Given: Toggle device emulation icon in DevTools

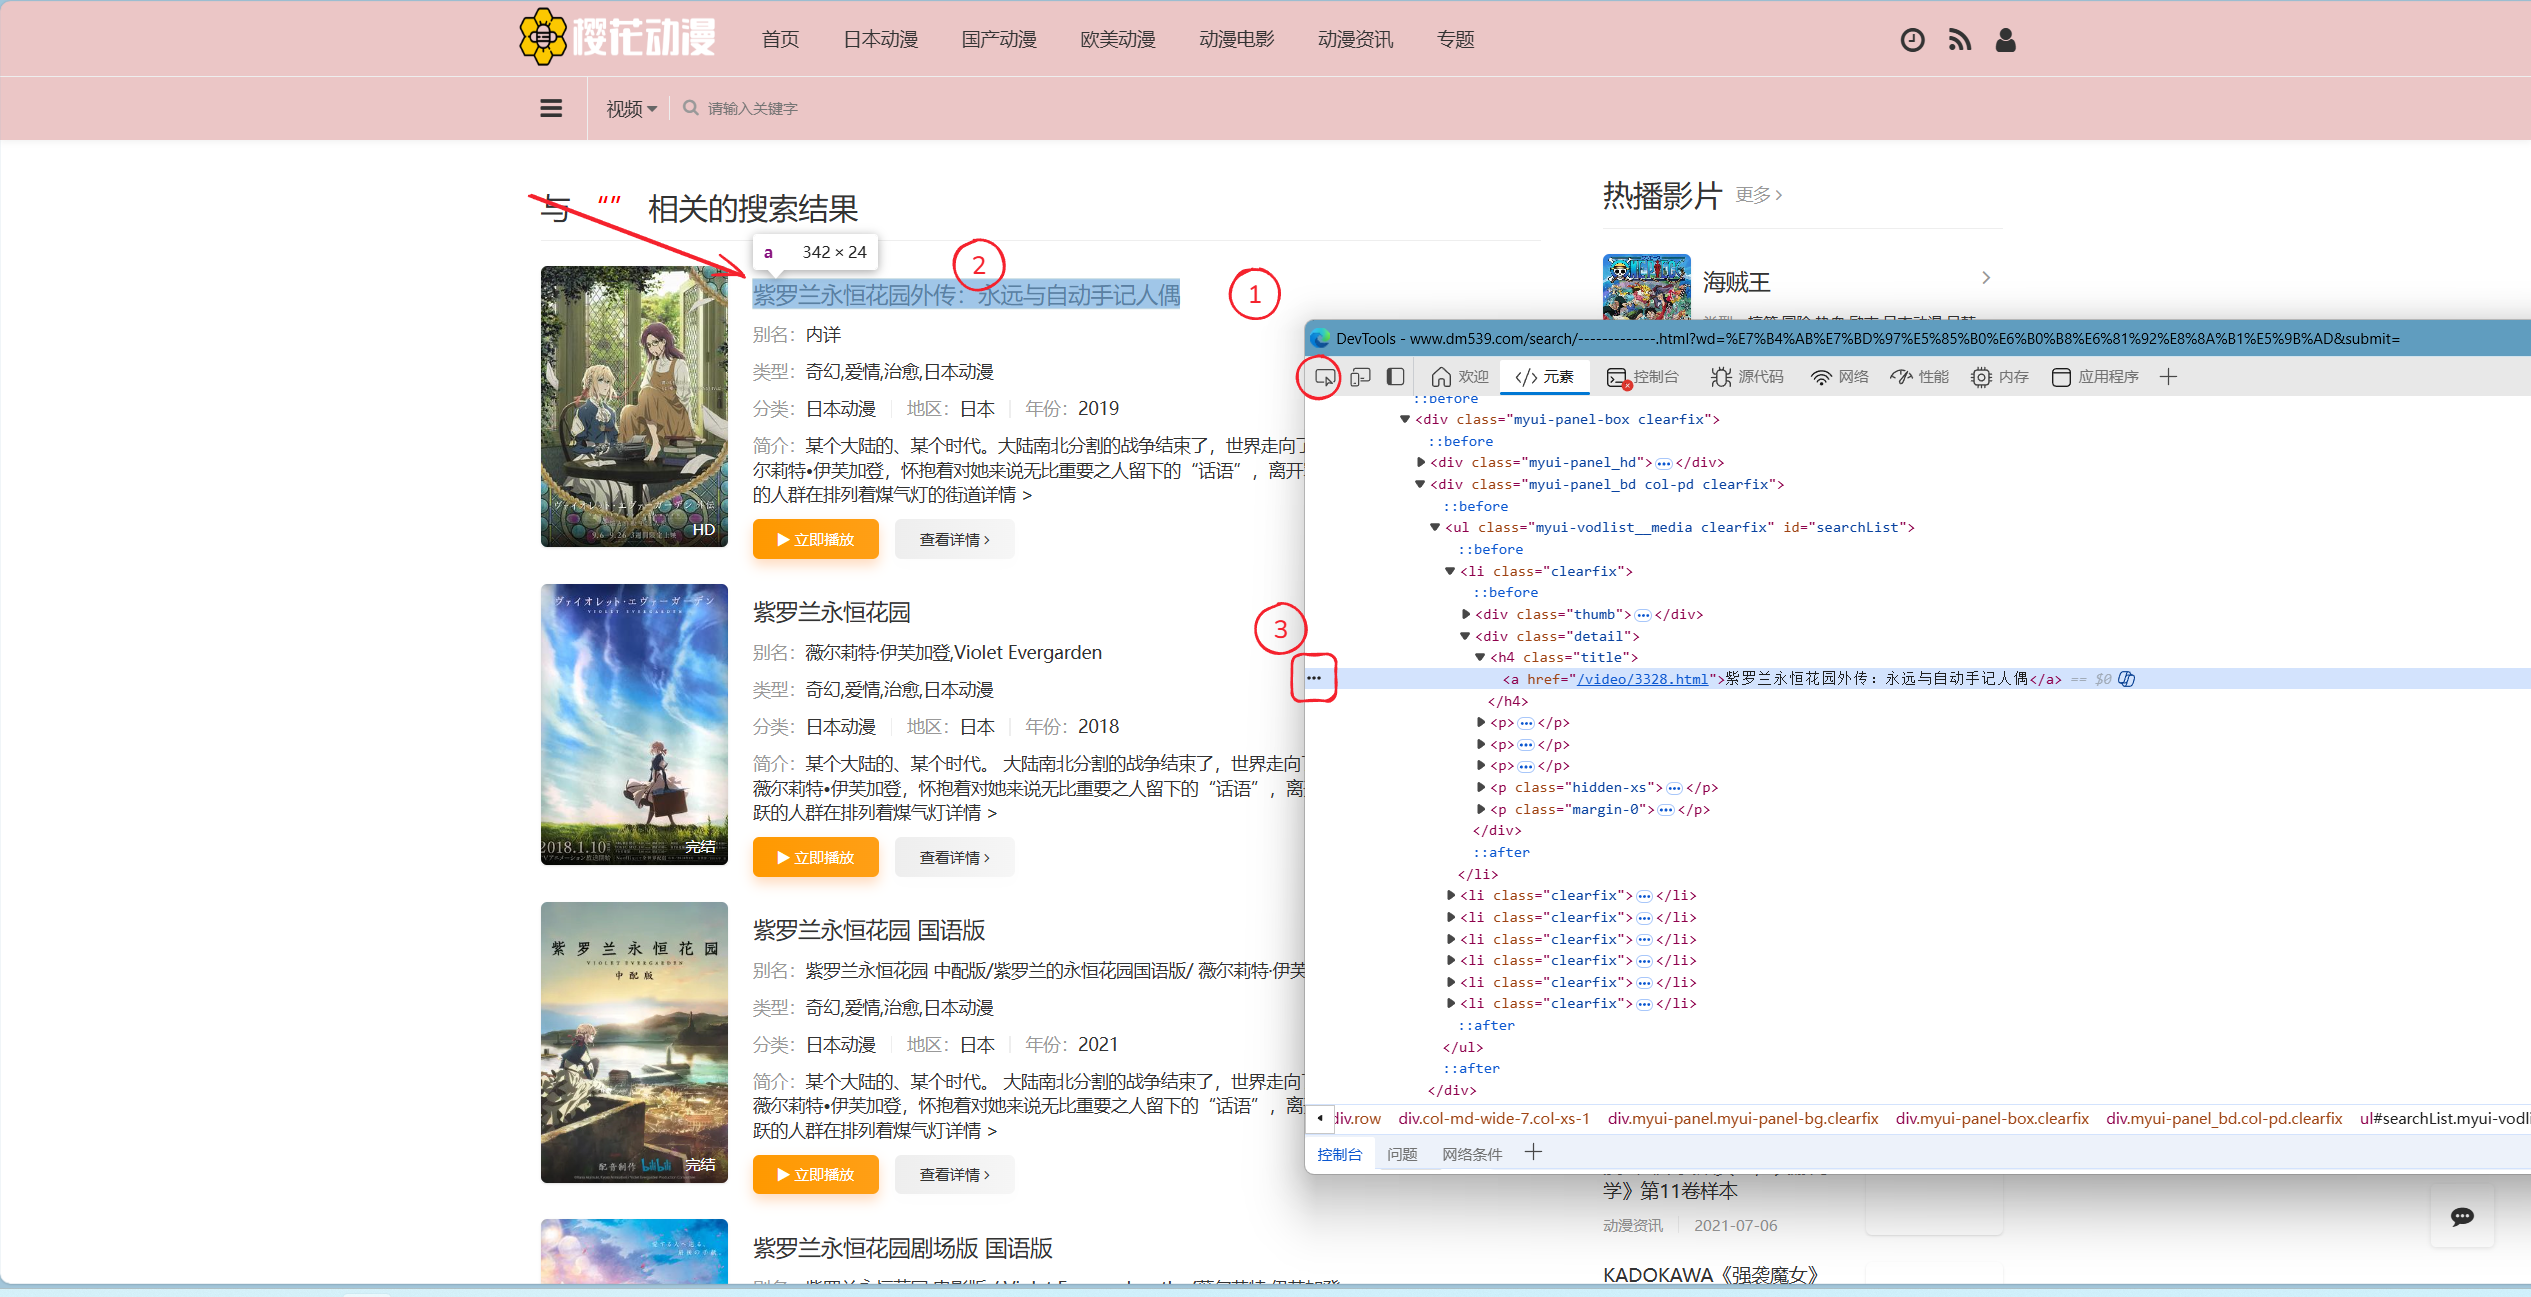Looking at the screenshot, I should pos(1360,377).
